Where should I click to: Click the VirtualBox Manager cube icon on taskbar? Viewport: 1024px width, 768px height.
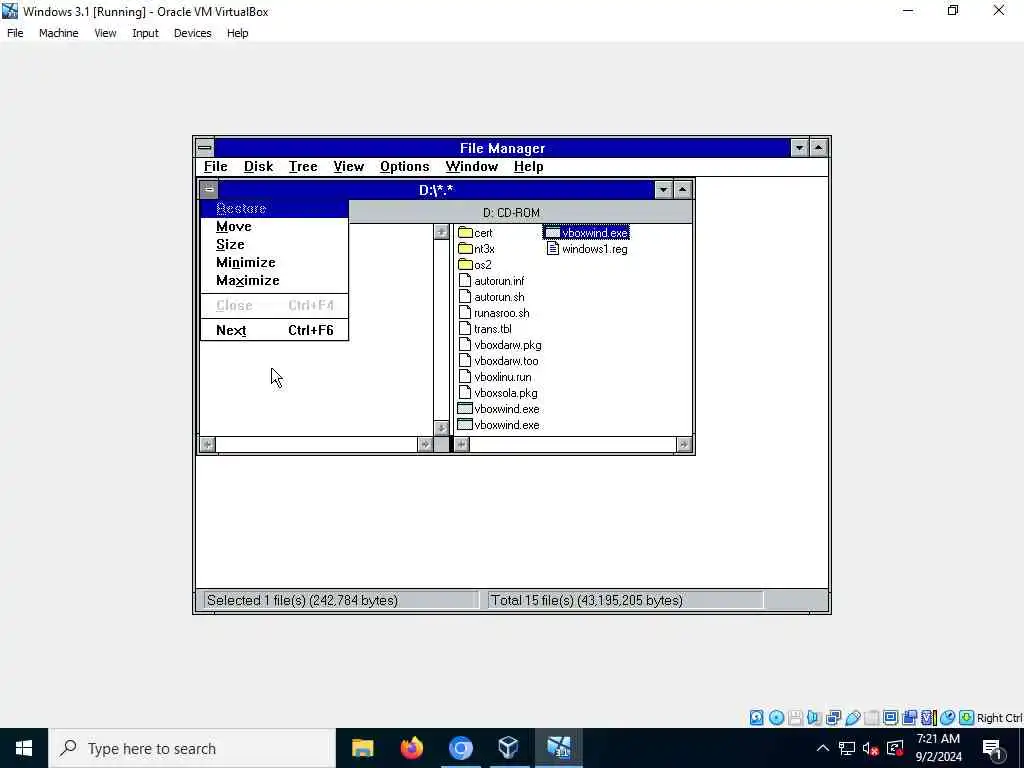click(x=509, y=748)
